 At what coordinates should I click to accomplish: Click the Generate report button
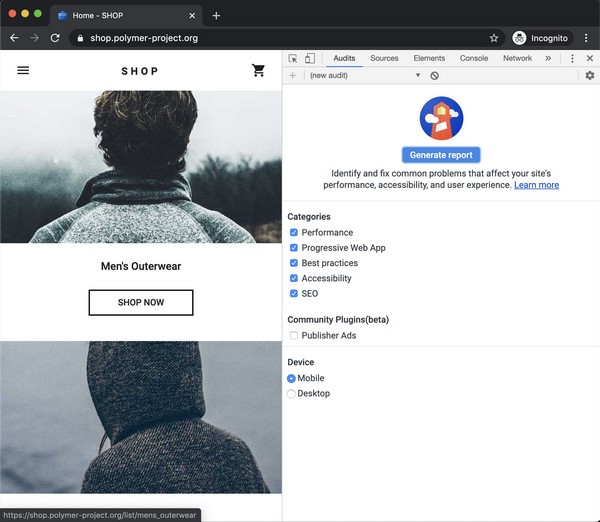pos(441,155)
